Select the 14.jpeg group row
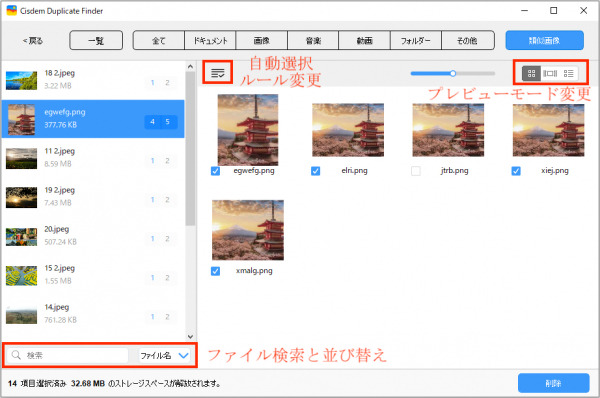This screenshot has width=600, height=398. 93,314
